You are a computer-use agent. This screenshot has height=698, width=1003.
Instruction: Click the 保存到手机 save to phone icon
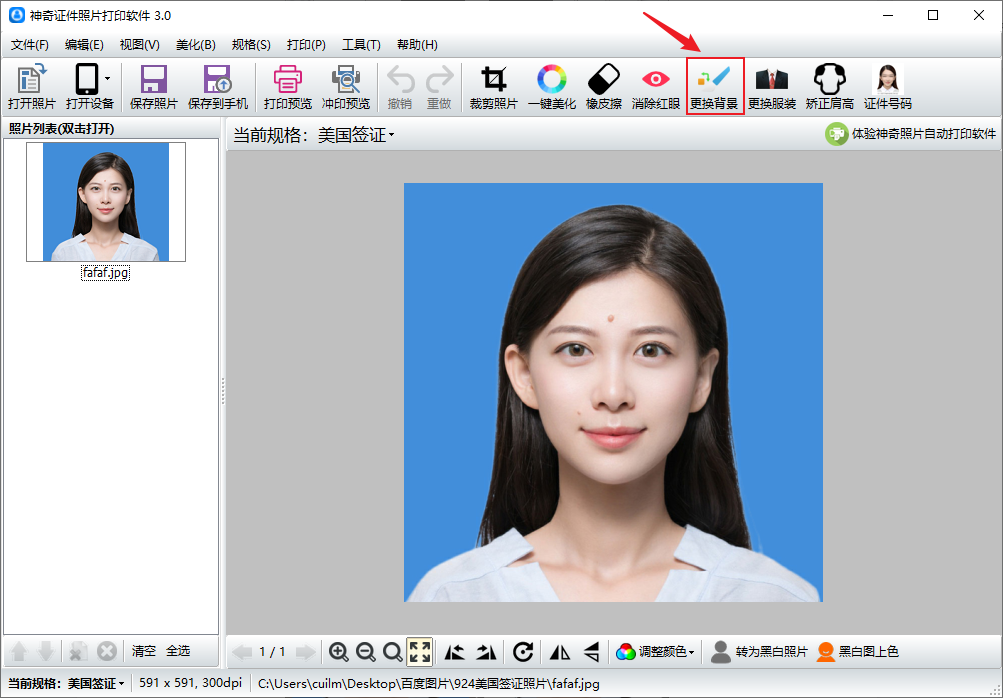click(217, 86)
